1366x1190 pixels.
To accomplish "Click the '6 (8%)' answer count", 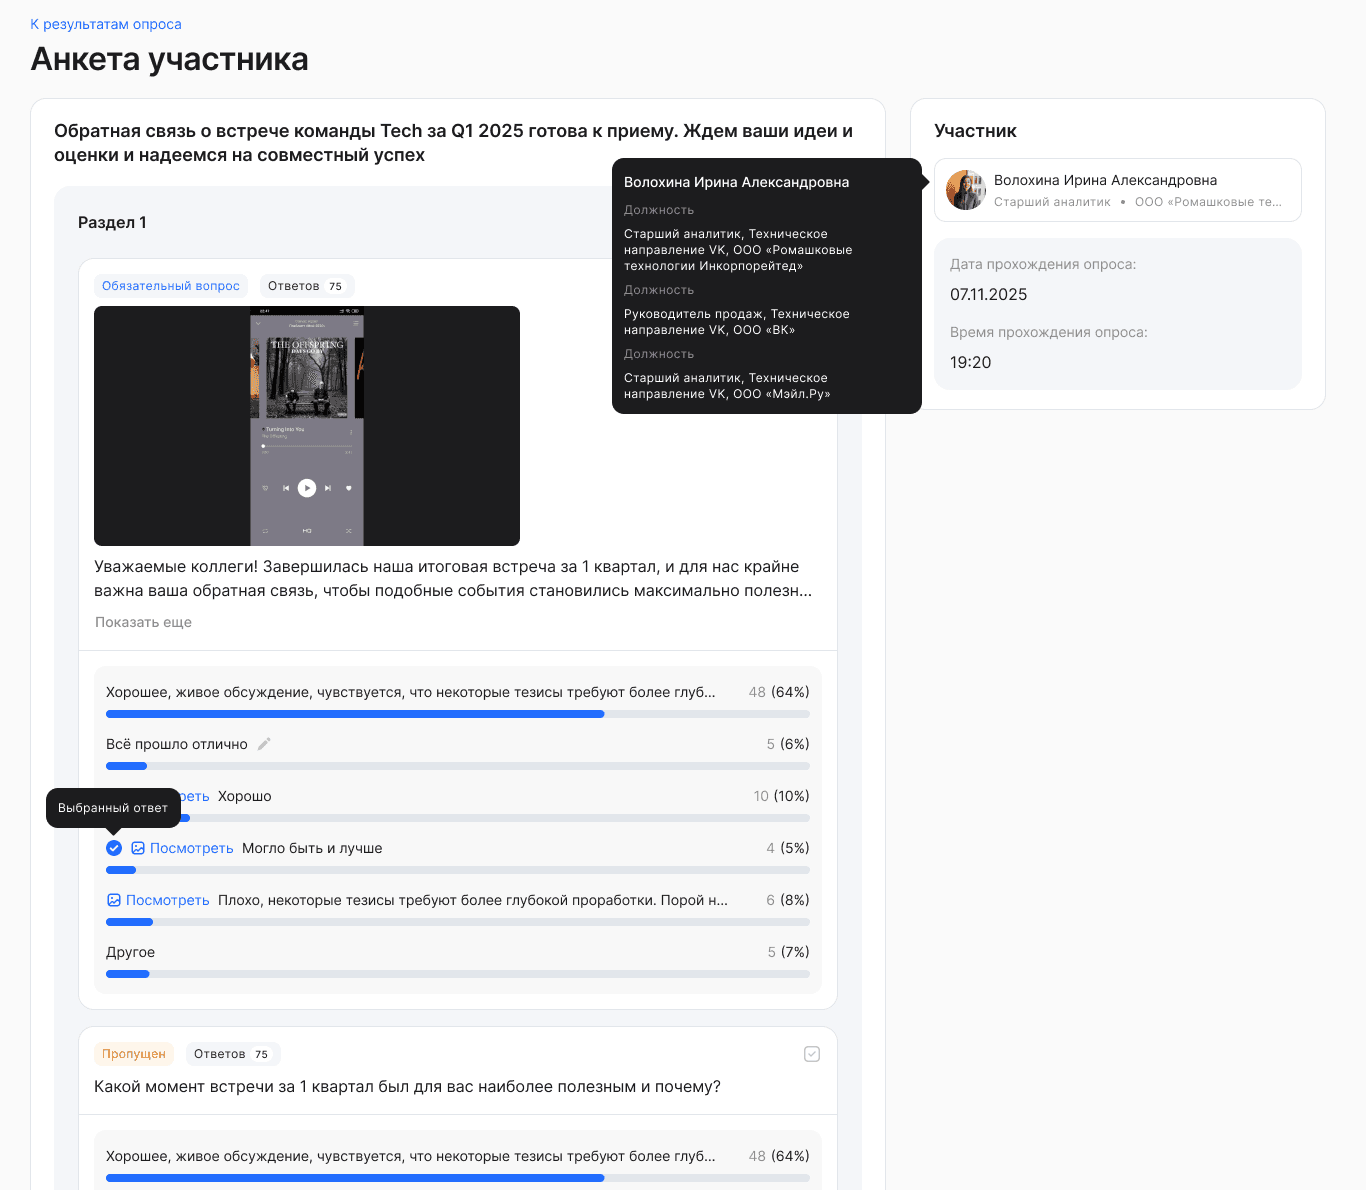I will tap(788, 900).
